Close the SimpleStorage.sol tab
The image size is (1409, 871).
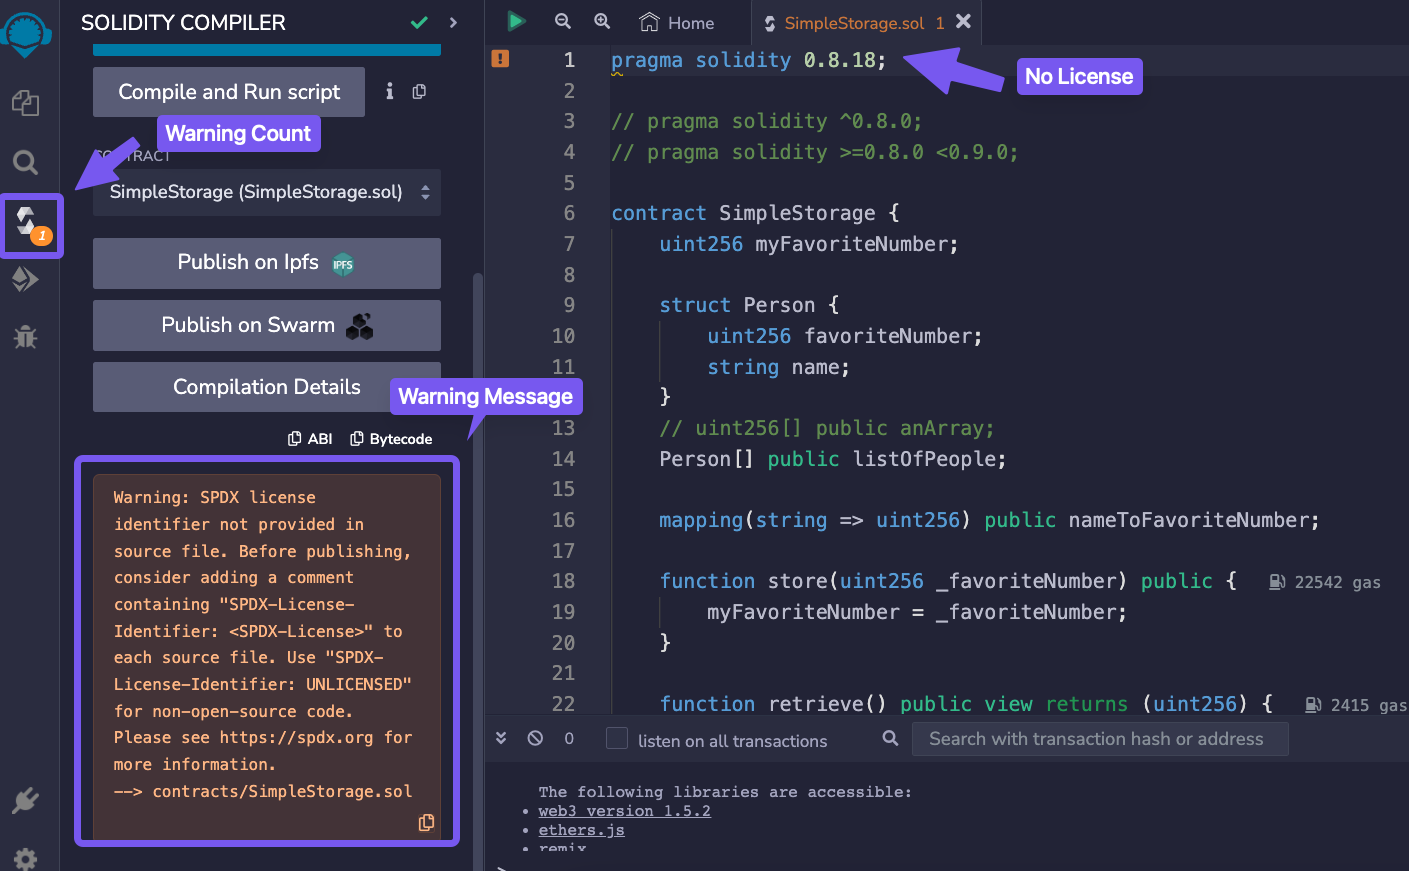point(964,21)
